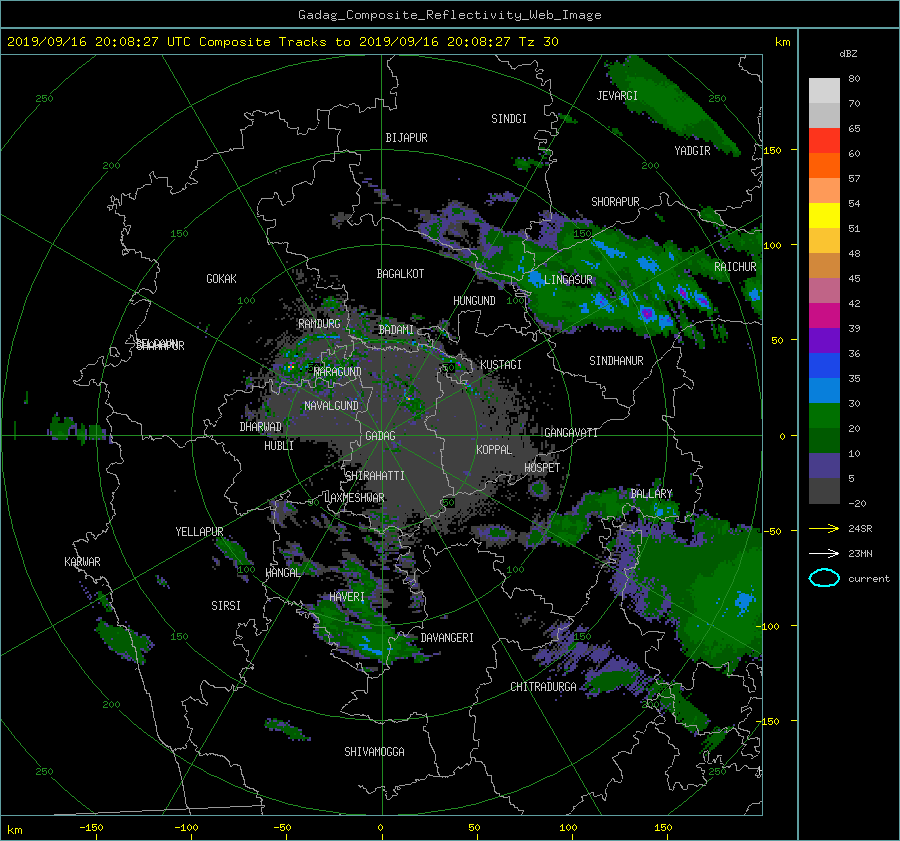This screenshot has width=900, height=841.
Task: Select the magenta color swatch in dBZ legend
Action: 824,315
